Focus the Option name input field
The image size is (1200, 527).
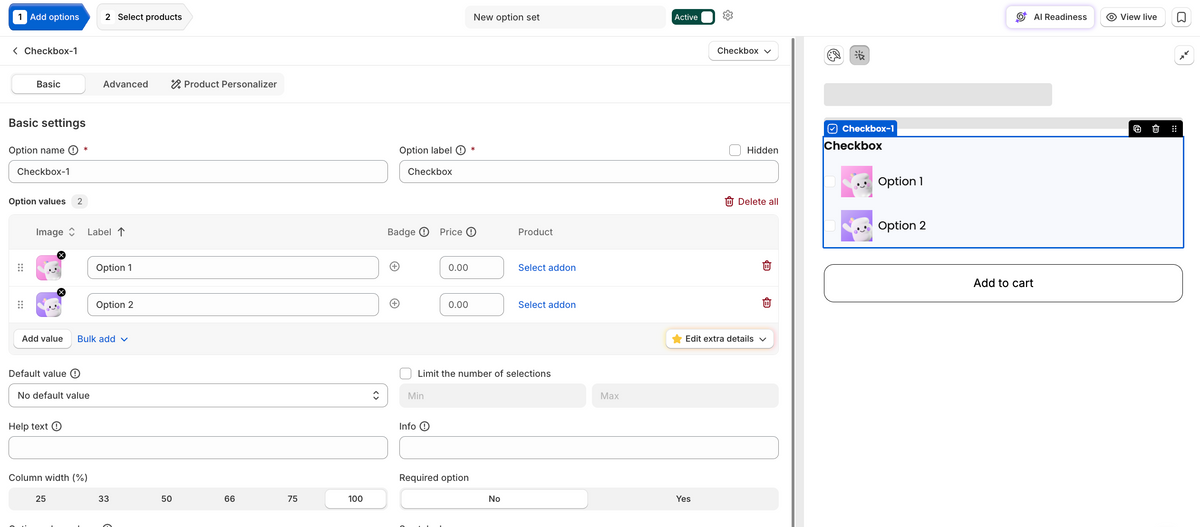pyautogui.click(x=198, y=172)
